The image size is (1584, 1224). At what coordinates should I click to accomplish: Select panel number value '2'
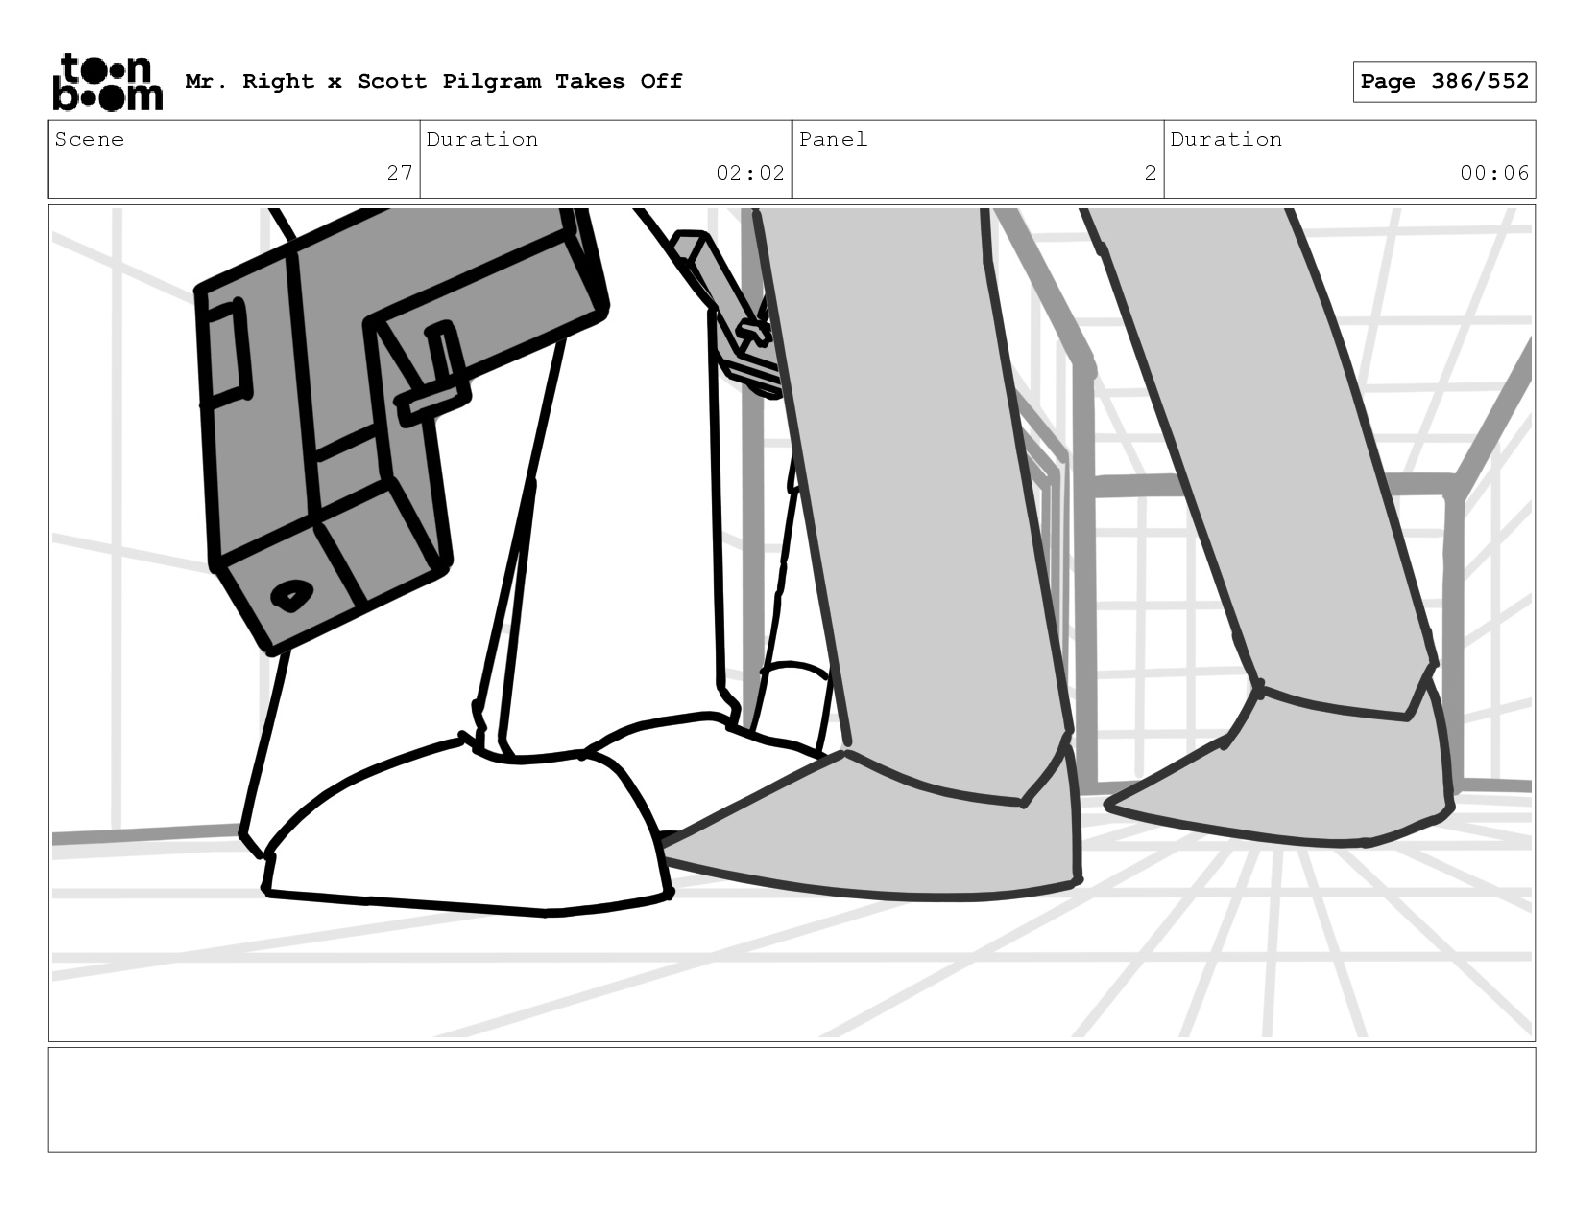[x=1150, y=173]
